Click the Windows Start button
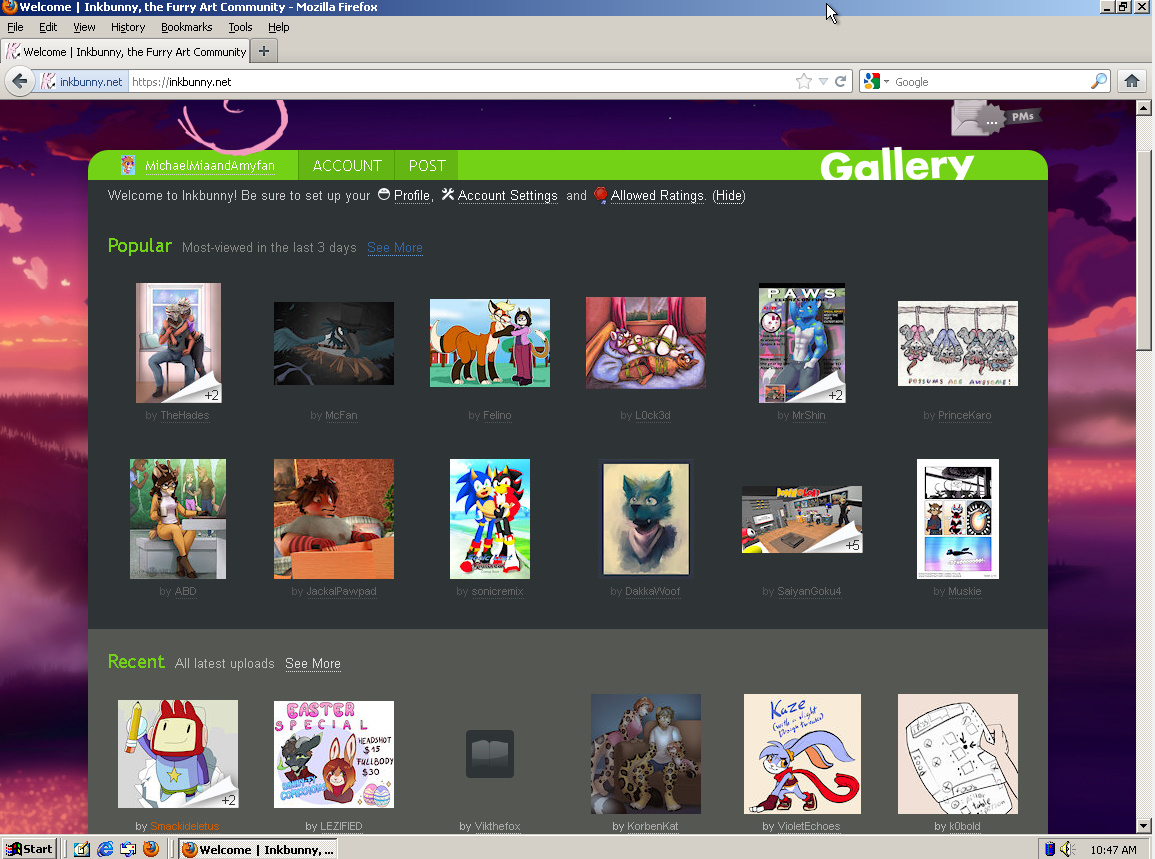This screenshot has height=859, width=1155. coord(29,849)
